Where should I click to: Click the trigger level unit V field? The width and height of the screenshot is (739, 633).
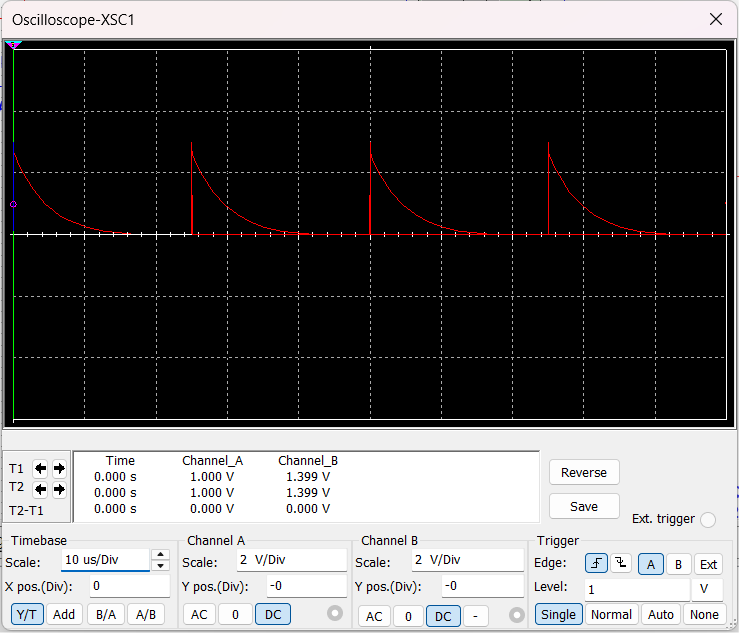pyautogui.click(x=707, y=589)
